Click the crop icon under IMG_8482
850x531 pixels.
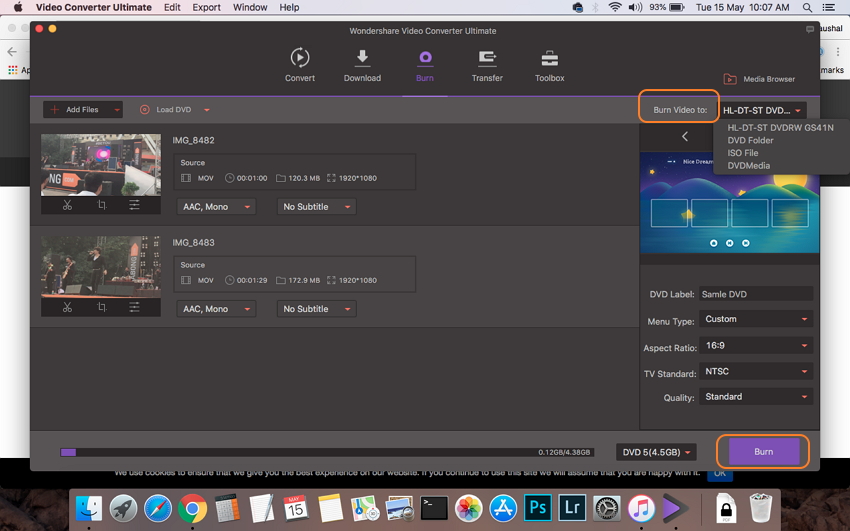(101, 205)
